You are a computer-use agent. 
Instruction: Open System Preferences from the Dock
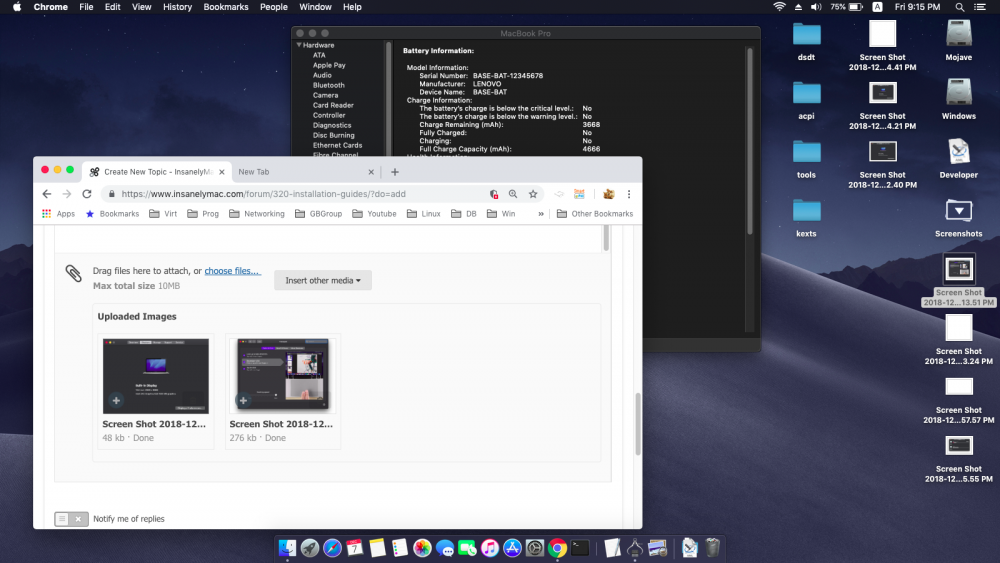coord(534,548)
